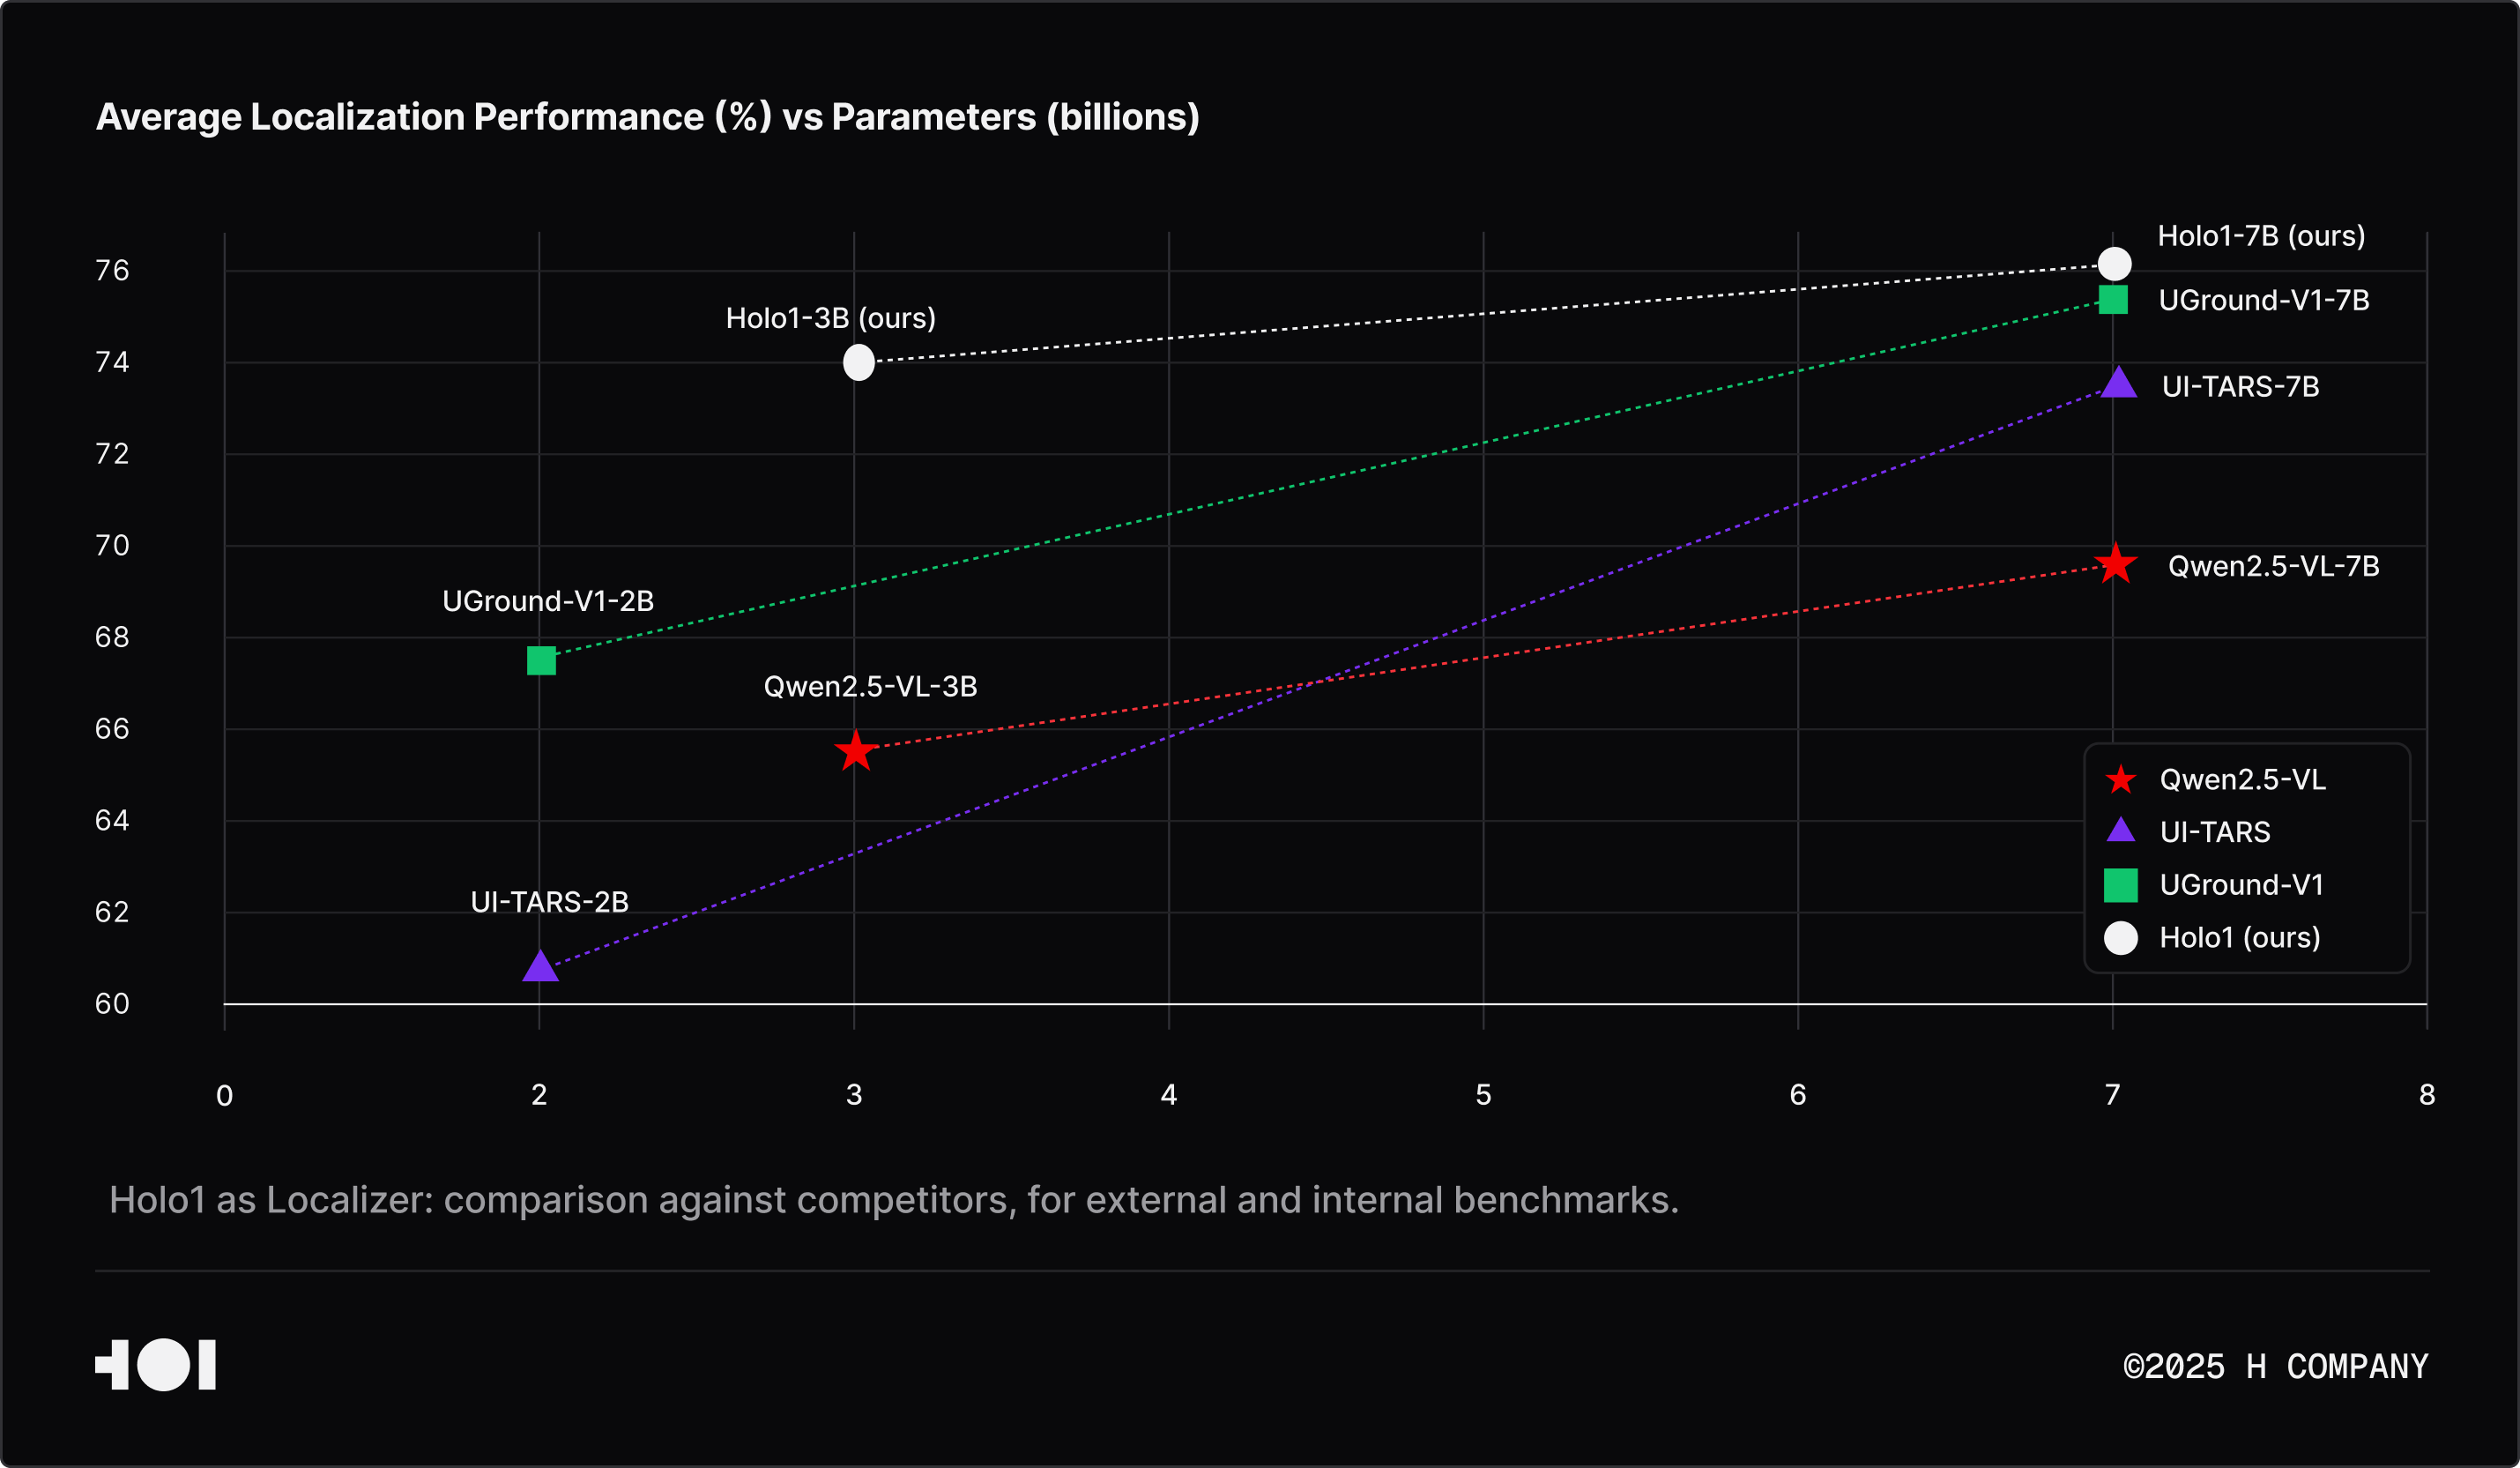Click the 'Qwen2.5-VL-3B' point label
This screenshot has width=2520, height=1468.
[870, 687]
